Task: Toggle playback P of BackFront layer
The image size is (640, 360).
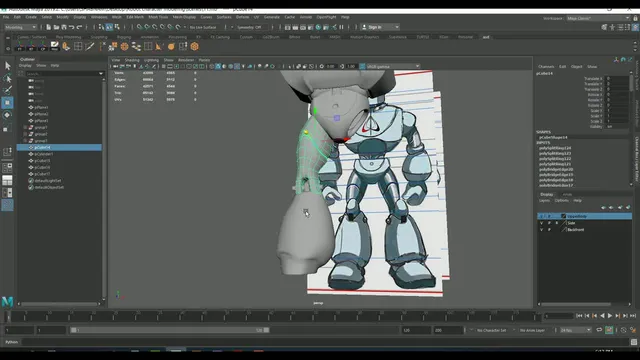Action: click(x=549, y=229)
